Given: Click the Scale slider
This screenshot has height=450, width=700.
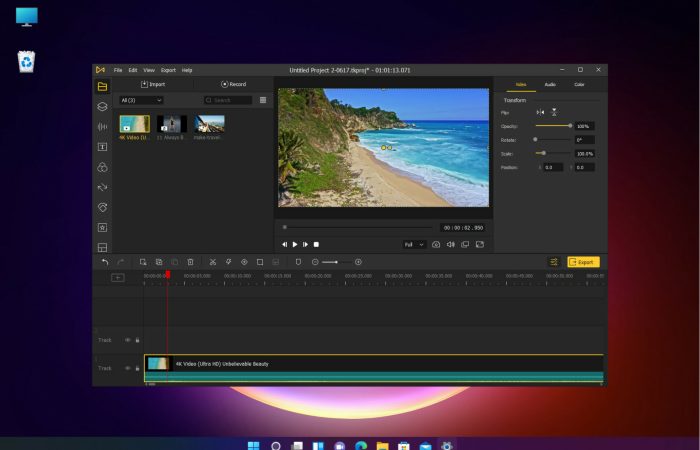Looking at the screenshot, I should [x=554, y=154].
